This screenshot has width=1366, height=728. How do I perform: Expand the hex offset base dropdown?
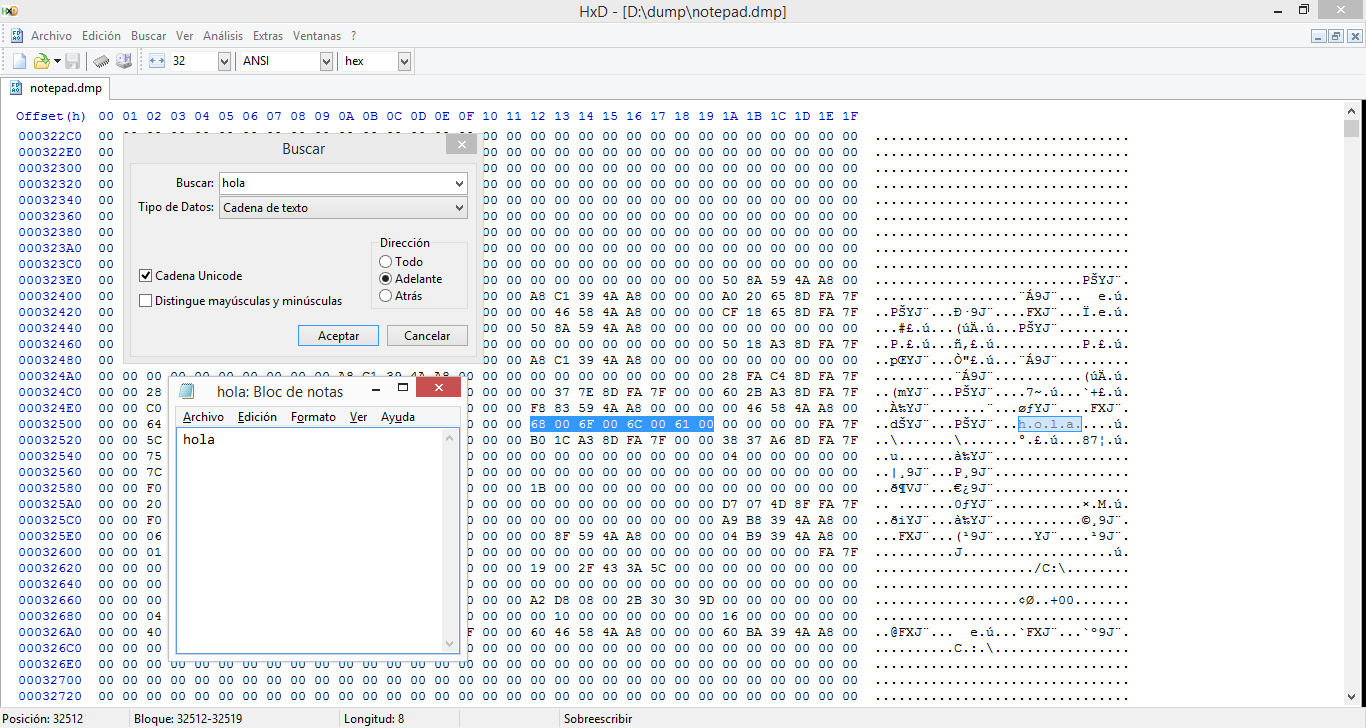tap(404, 61)
